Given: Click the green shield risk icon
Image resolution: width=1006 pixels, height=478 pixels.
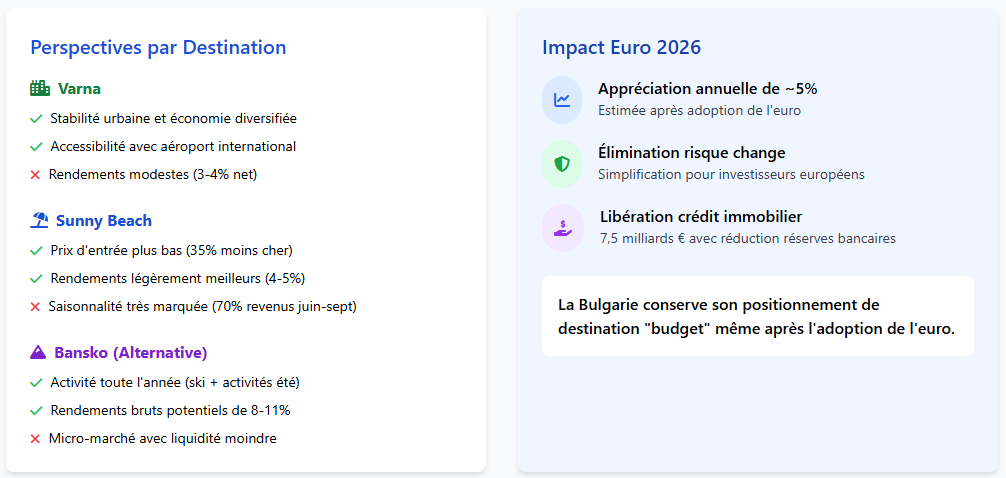Looking at the screenshot, I should (x=562, y=164).
